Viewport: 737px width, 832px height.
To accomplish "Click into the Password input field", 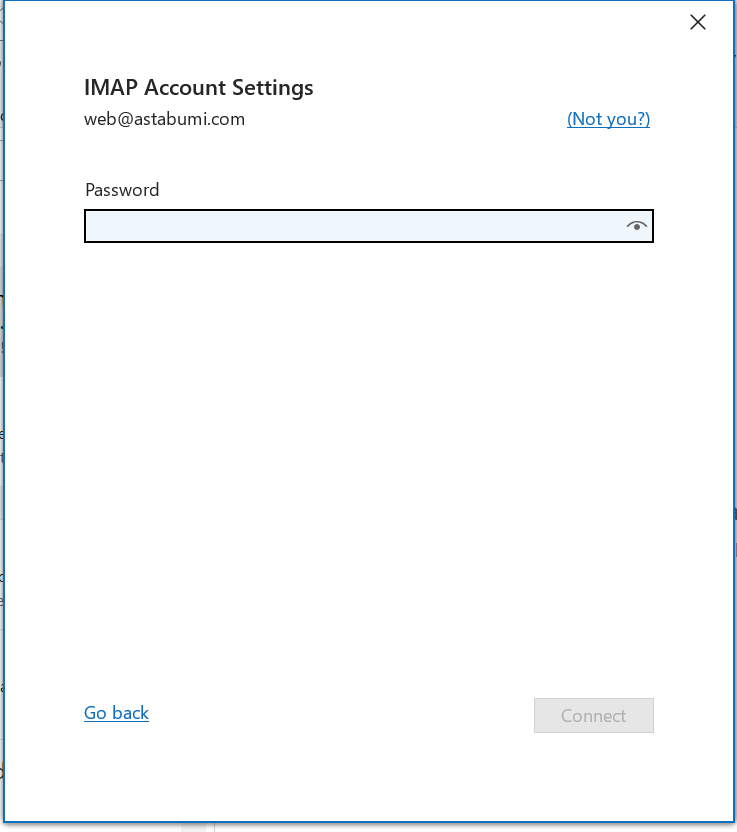I will tap(350, 227).
